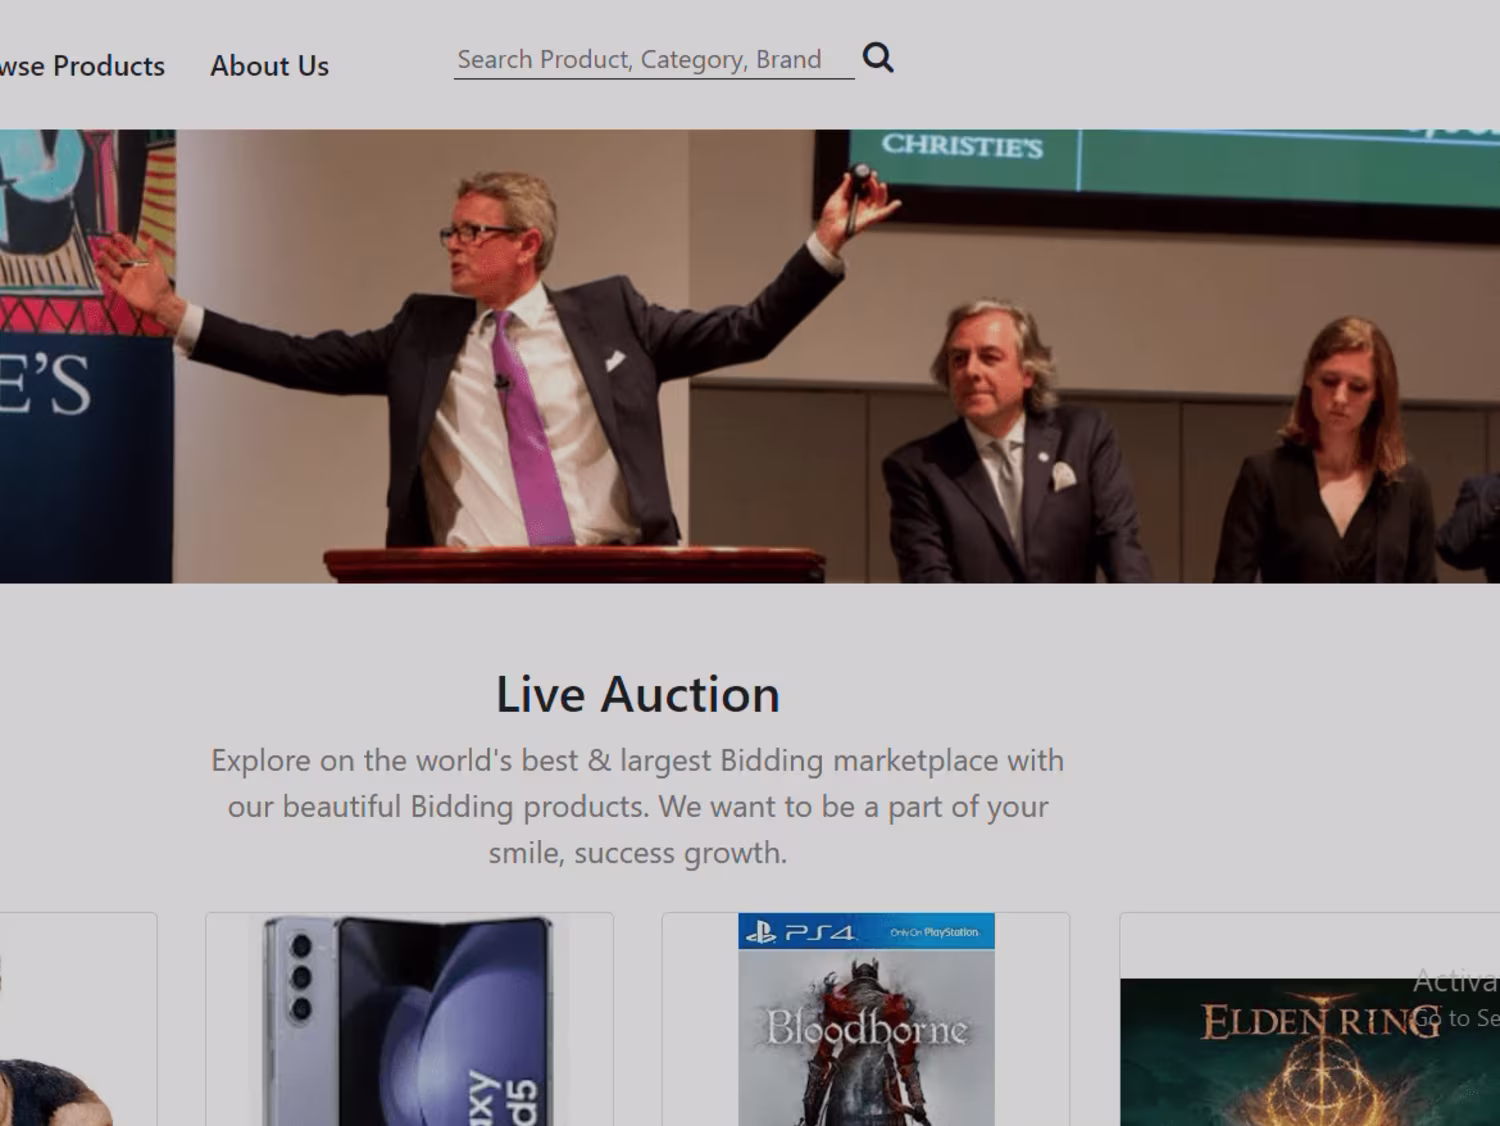Select the Galaxy Fold5 phone product image

click(x=409, y=1020)
